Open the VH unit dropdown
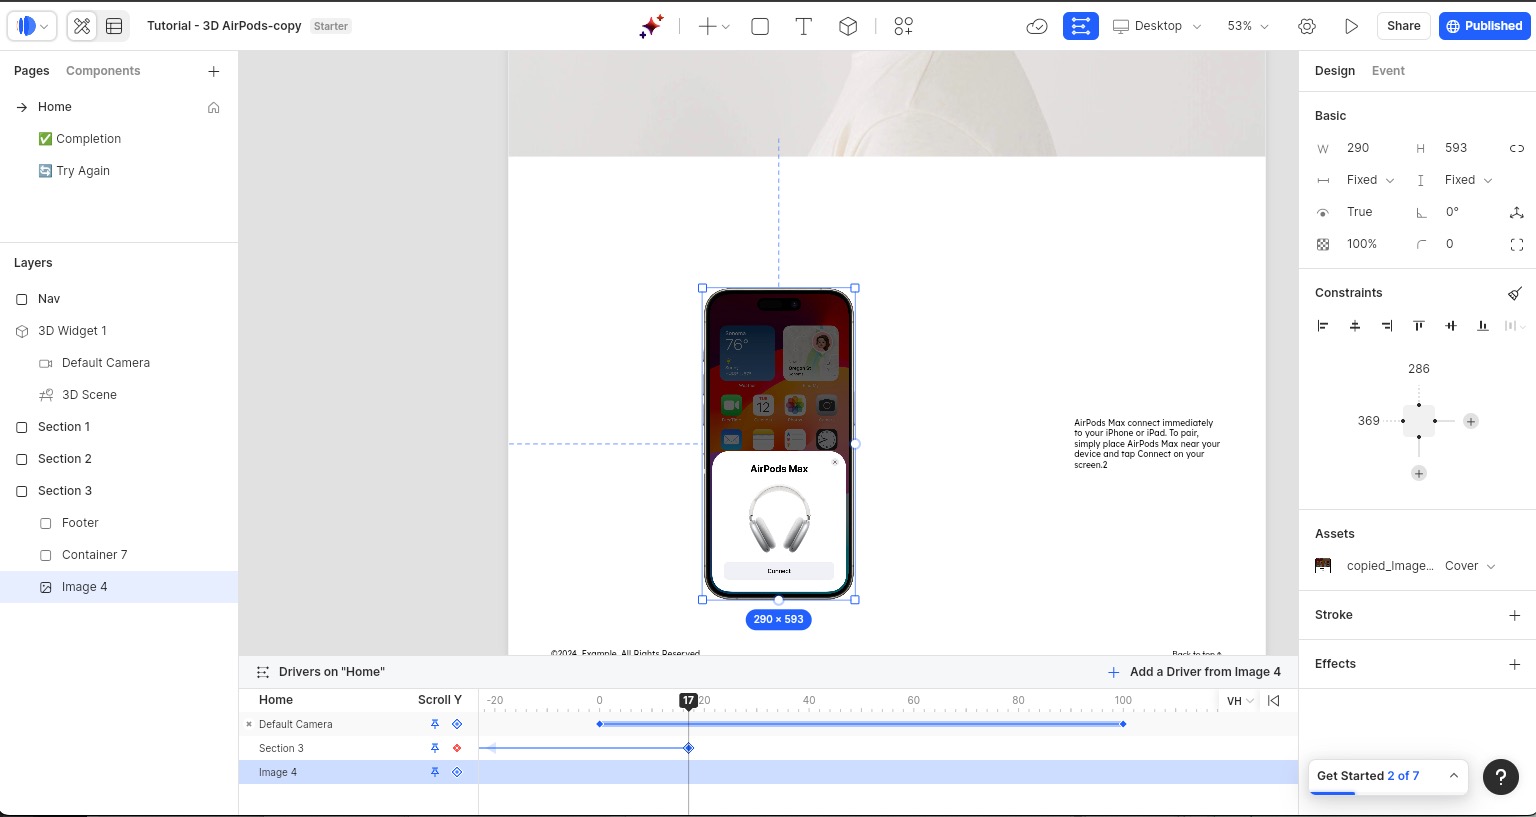Screen dimensions: 1536x817 coord(1240,701)
